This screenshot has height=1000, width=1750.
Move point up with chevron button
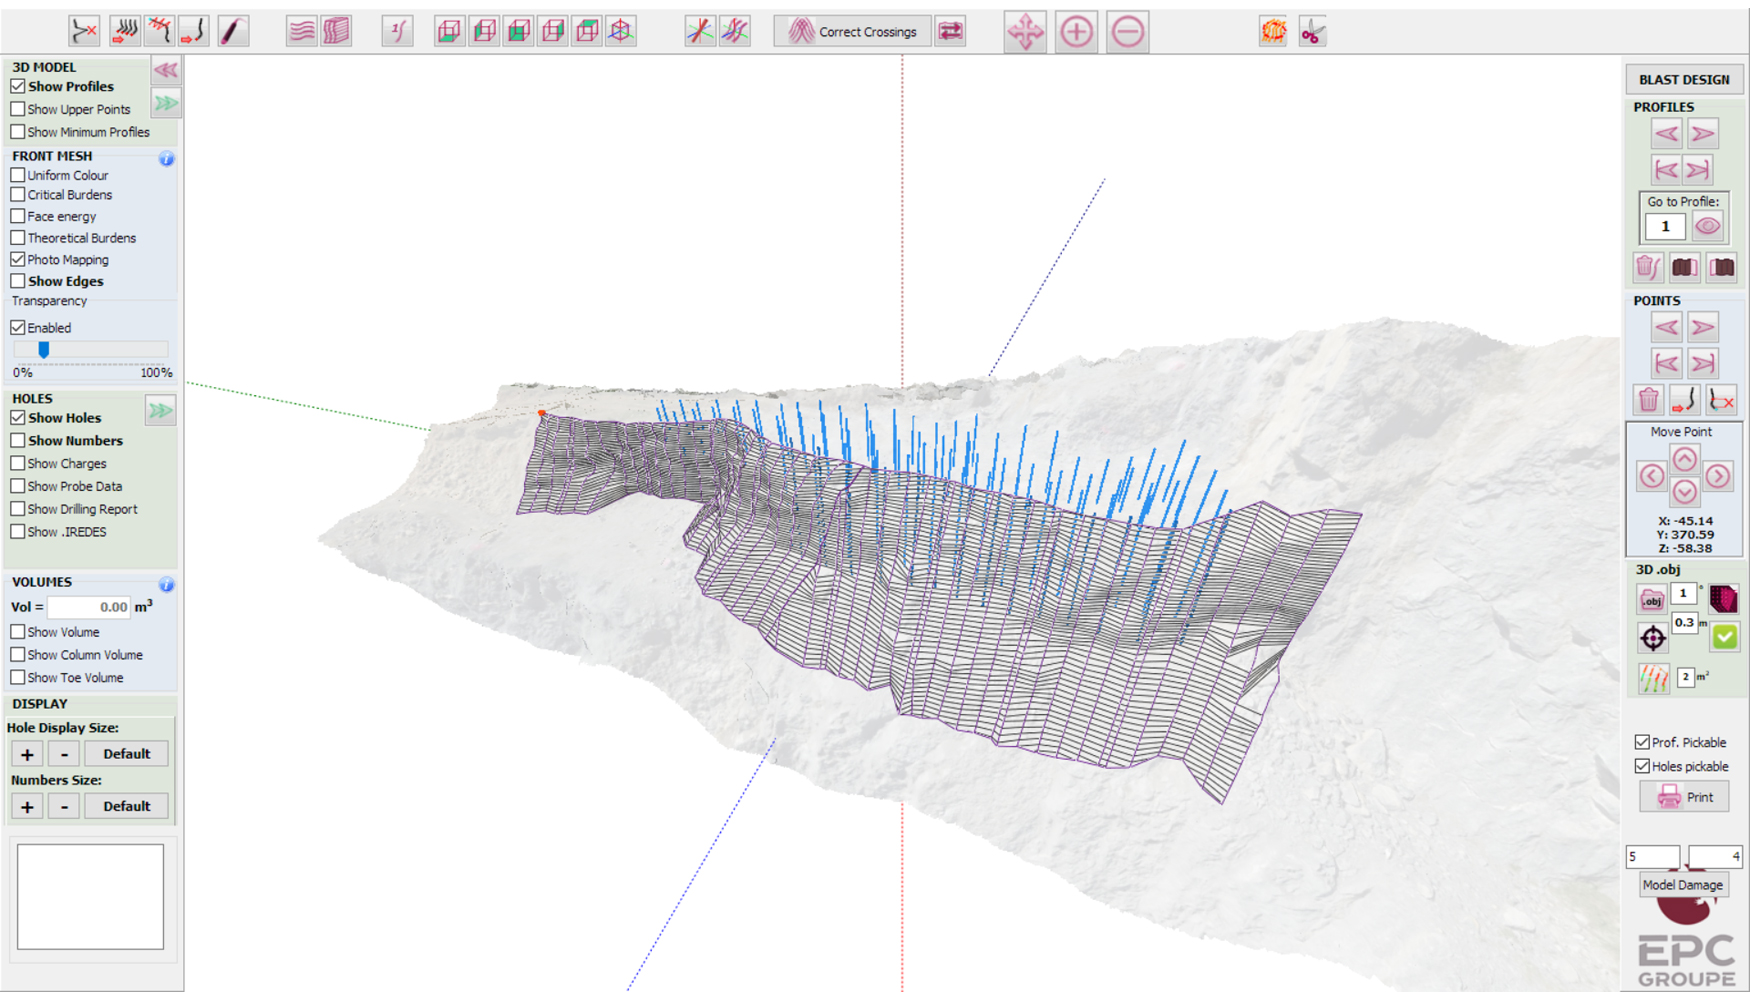[1684, 459]
